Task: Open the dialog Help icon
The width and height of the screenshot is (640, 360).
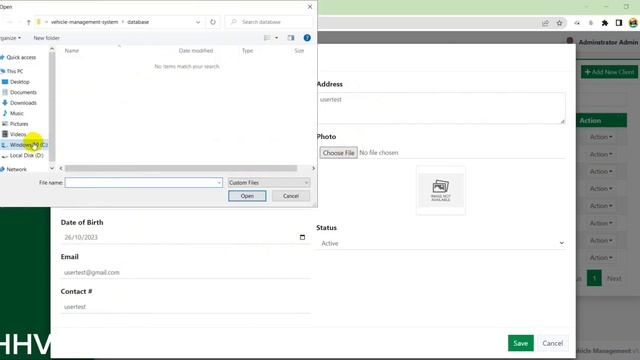Action: pos(307,38)
